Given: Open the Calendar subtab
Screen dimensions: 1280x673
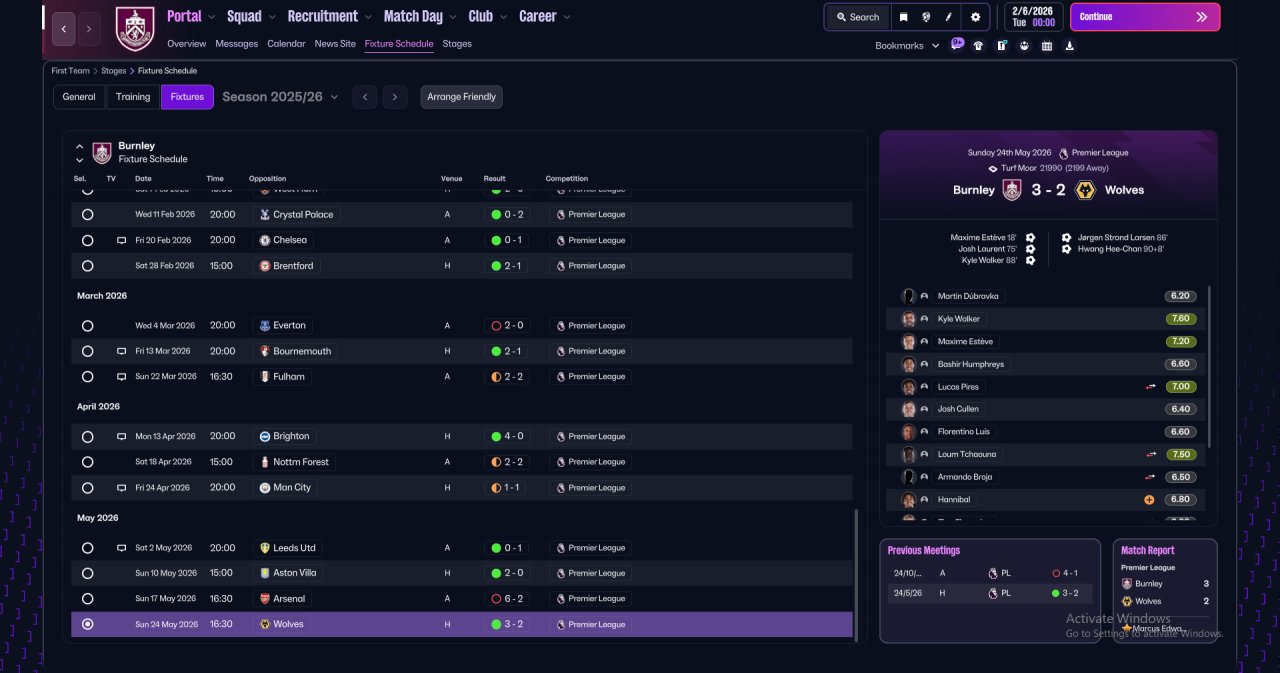Looking at the screenshot, I should click(287, 44).
